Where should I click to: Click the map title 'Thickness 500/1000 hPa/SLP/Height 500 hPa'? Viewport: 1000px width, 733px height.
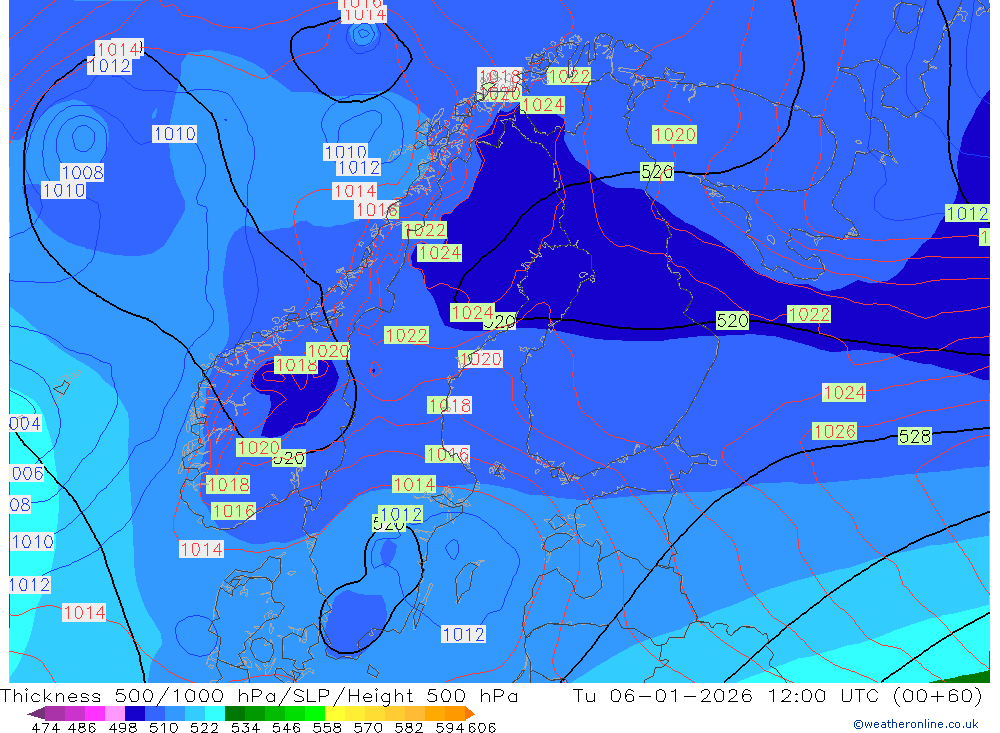click(x=259, y=695)
